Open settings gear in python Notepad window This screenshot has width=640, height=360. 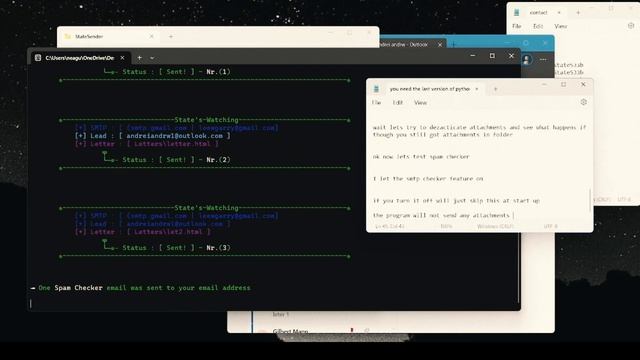point(584,102)
